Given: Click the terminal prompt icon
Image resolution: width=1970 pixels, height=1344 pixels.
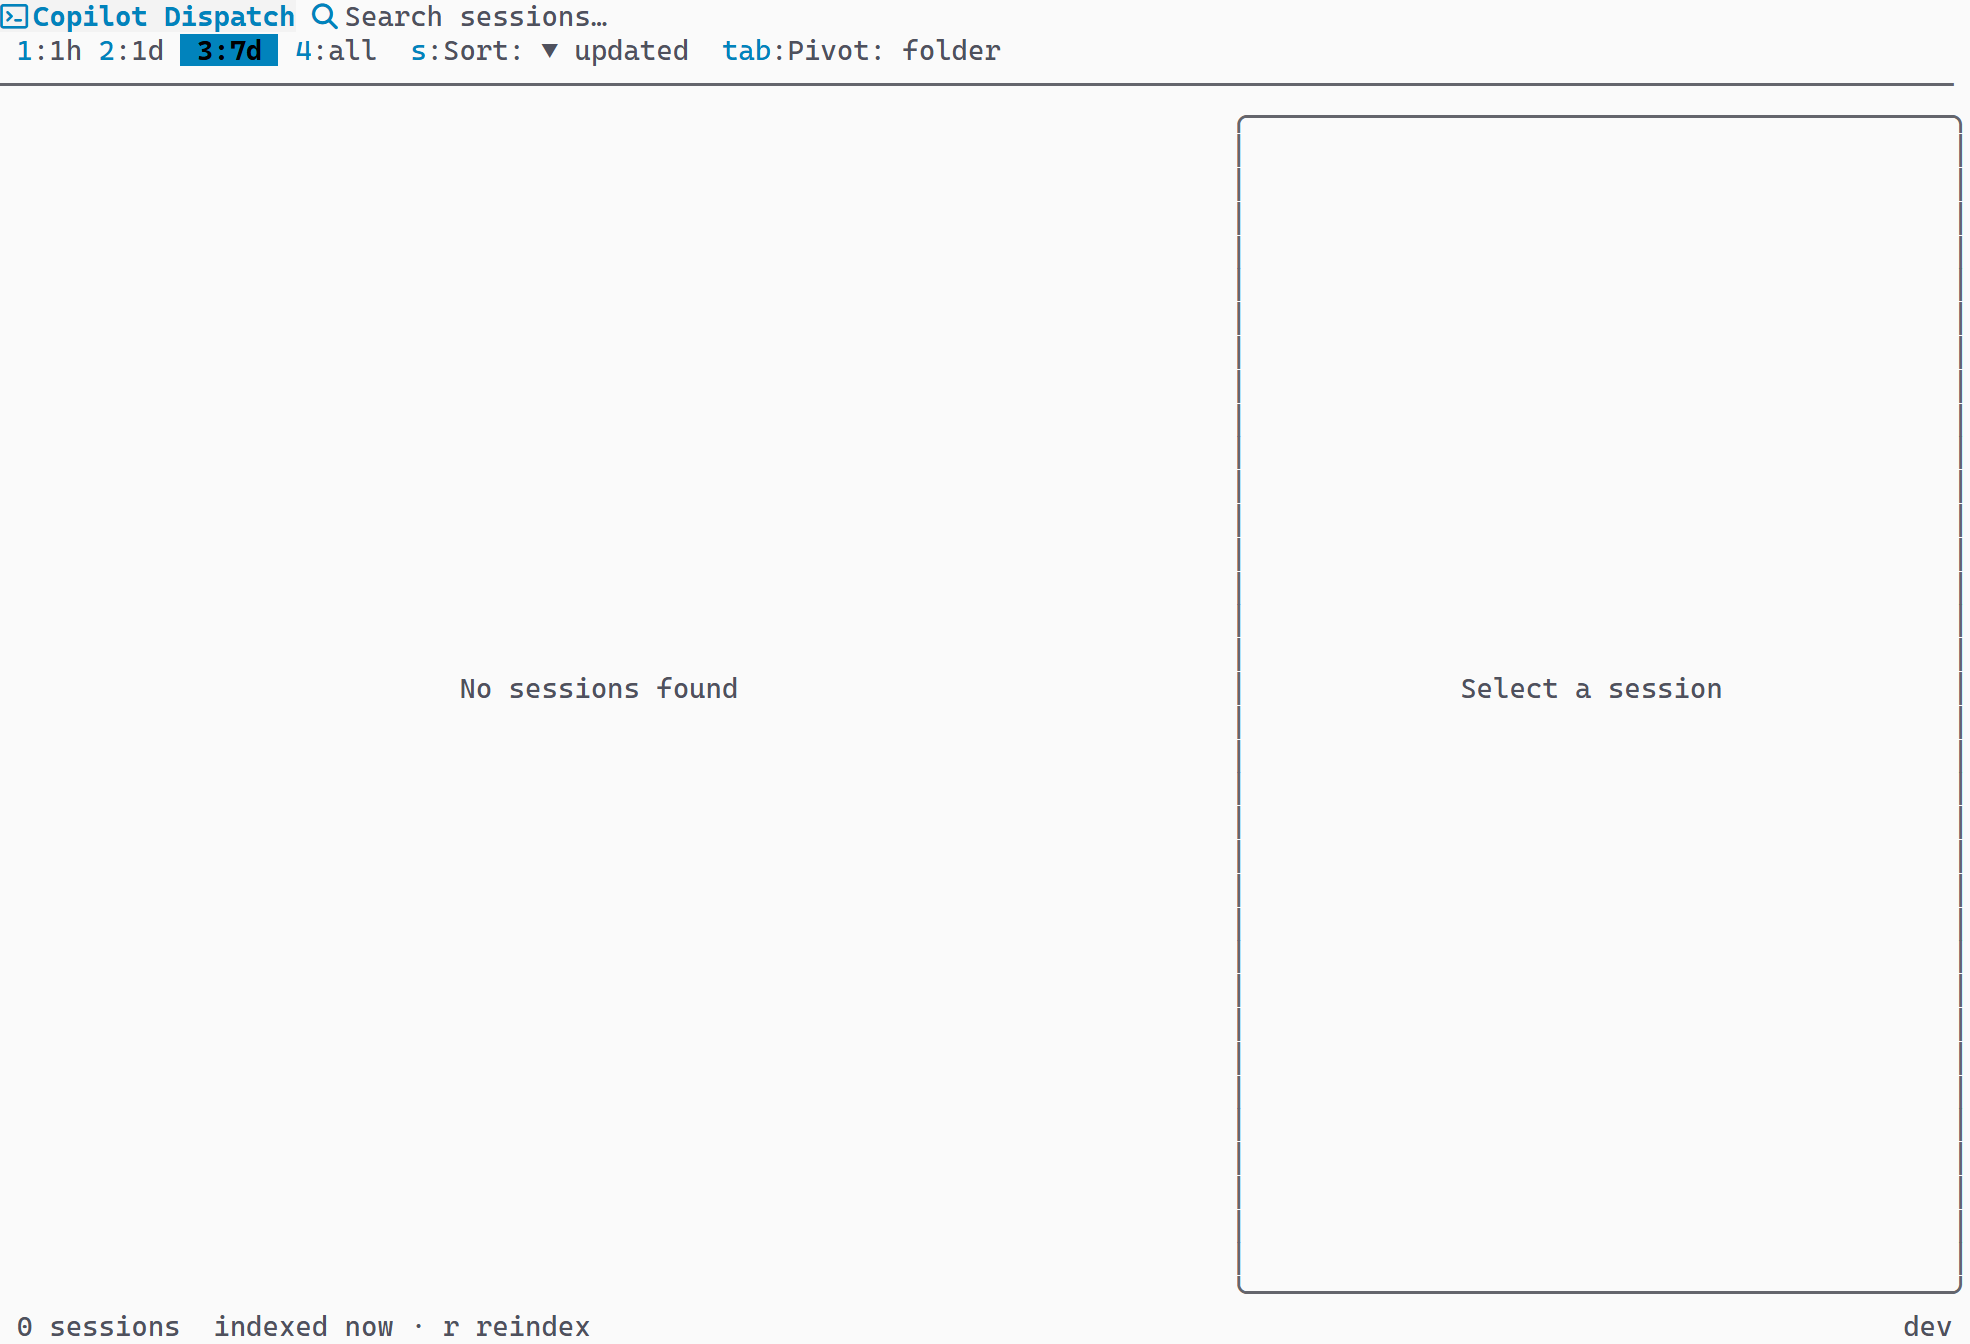Looking at the screenshot, I should (x=15, y=16).
